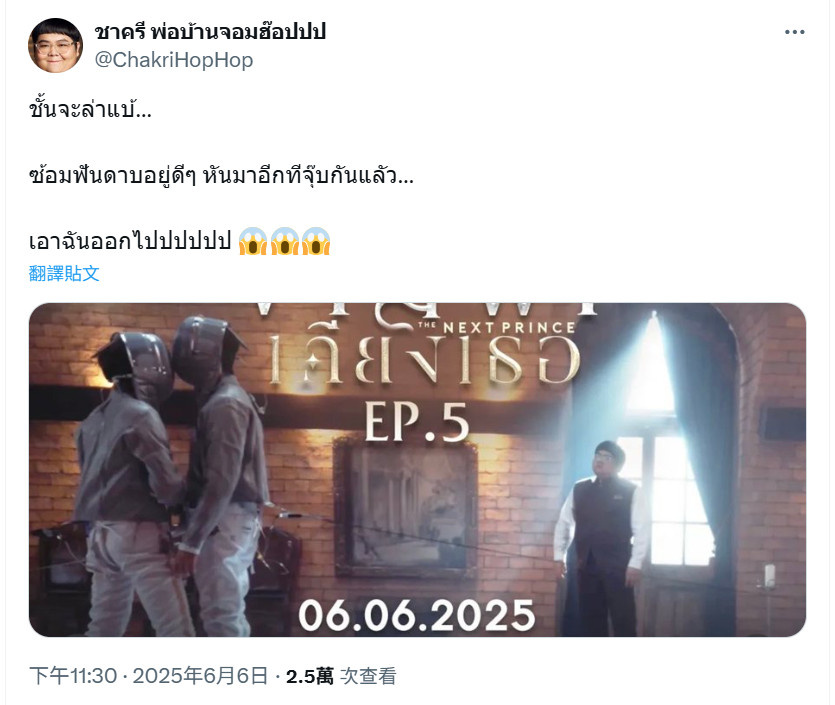Select the first screaming face emoji
This screenshot has height=705, width=835.
pyautogui.click(x=252, y=241)
